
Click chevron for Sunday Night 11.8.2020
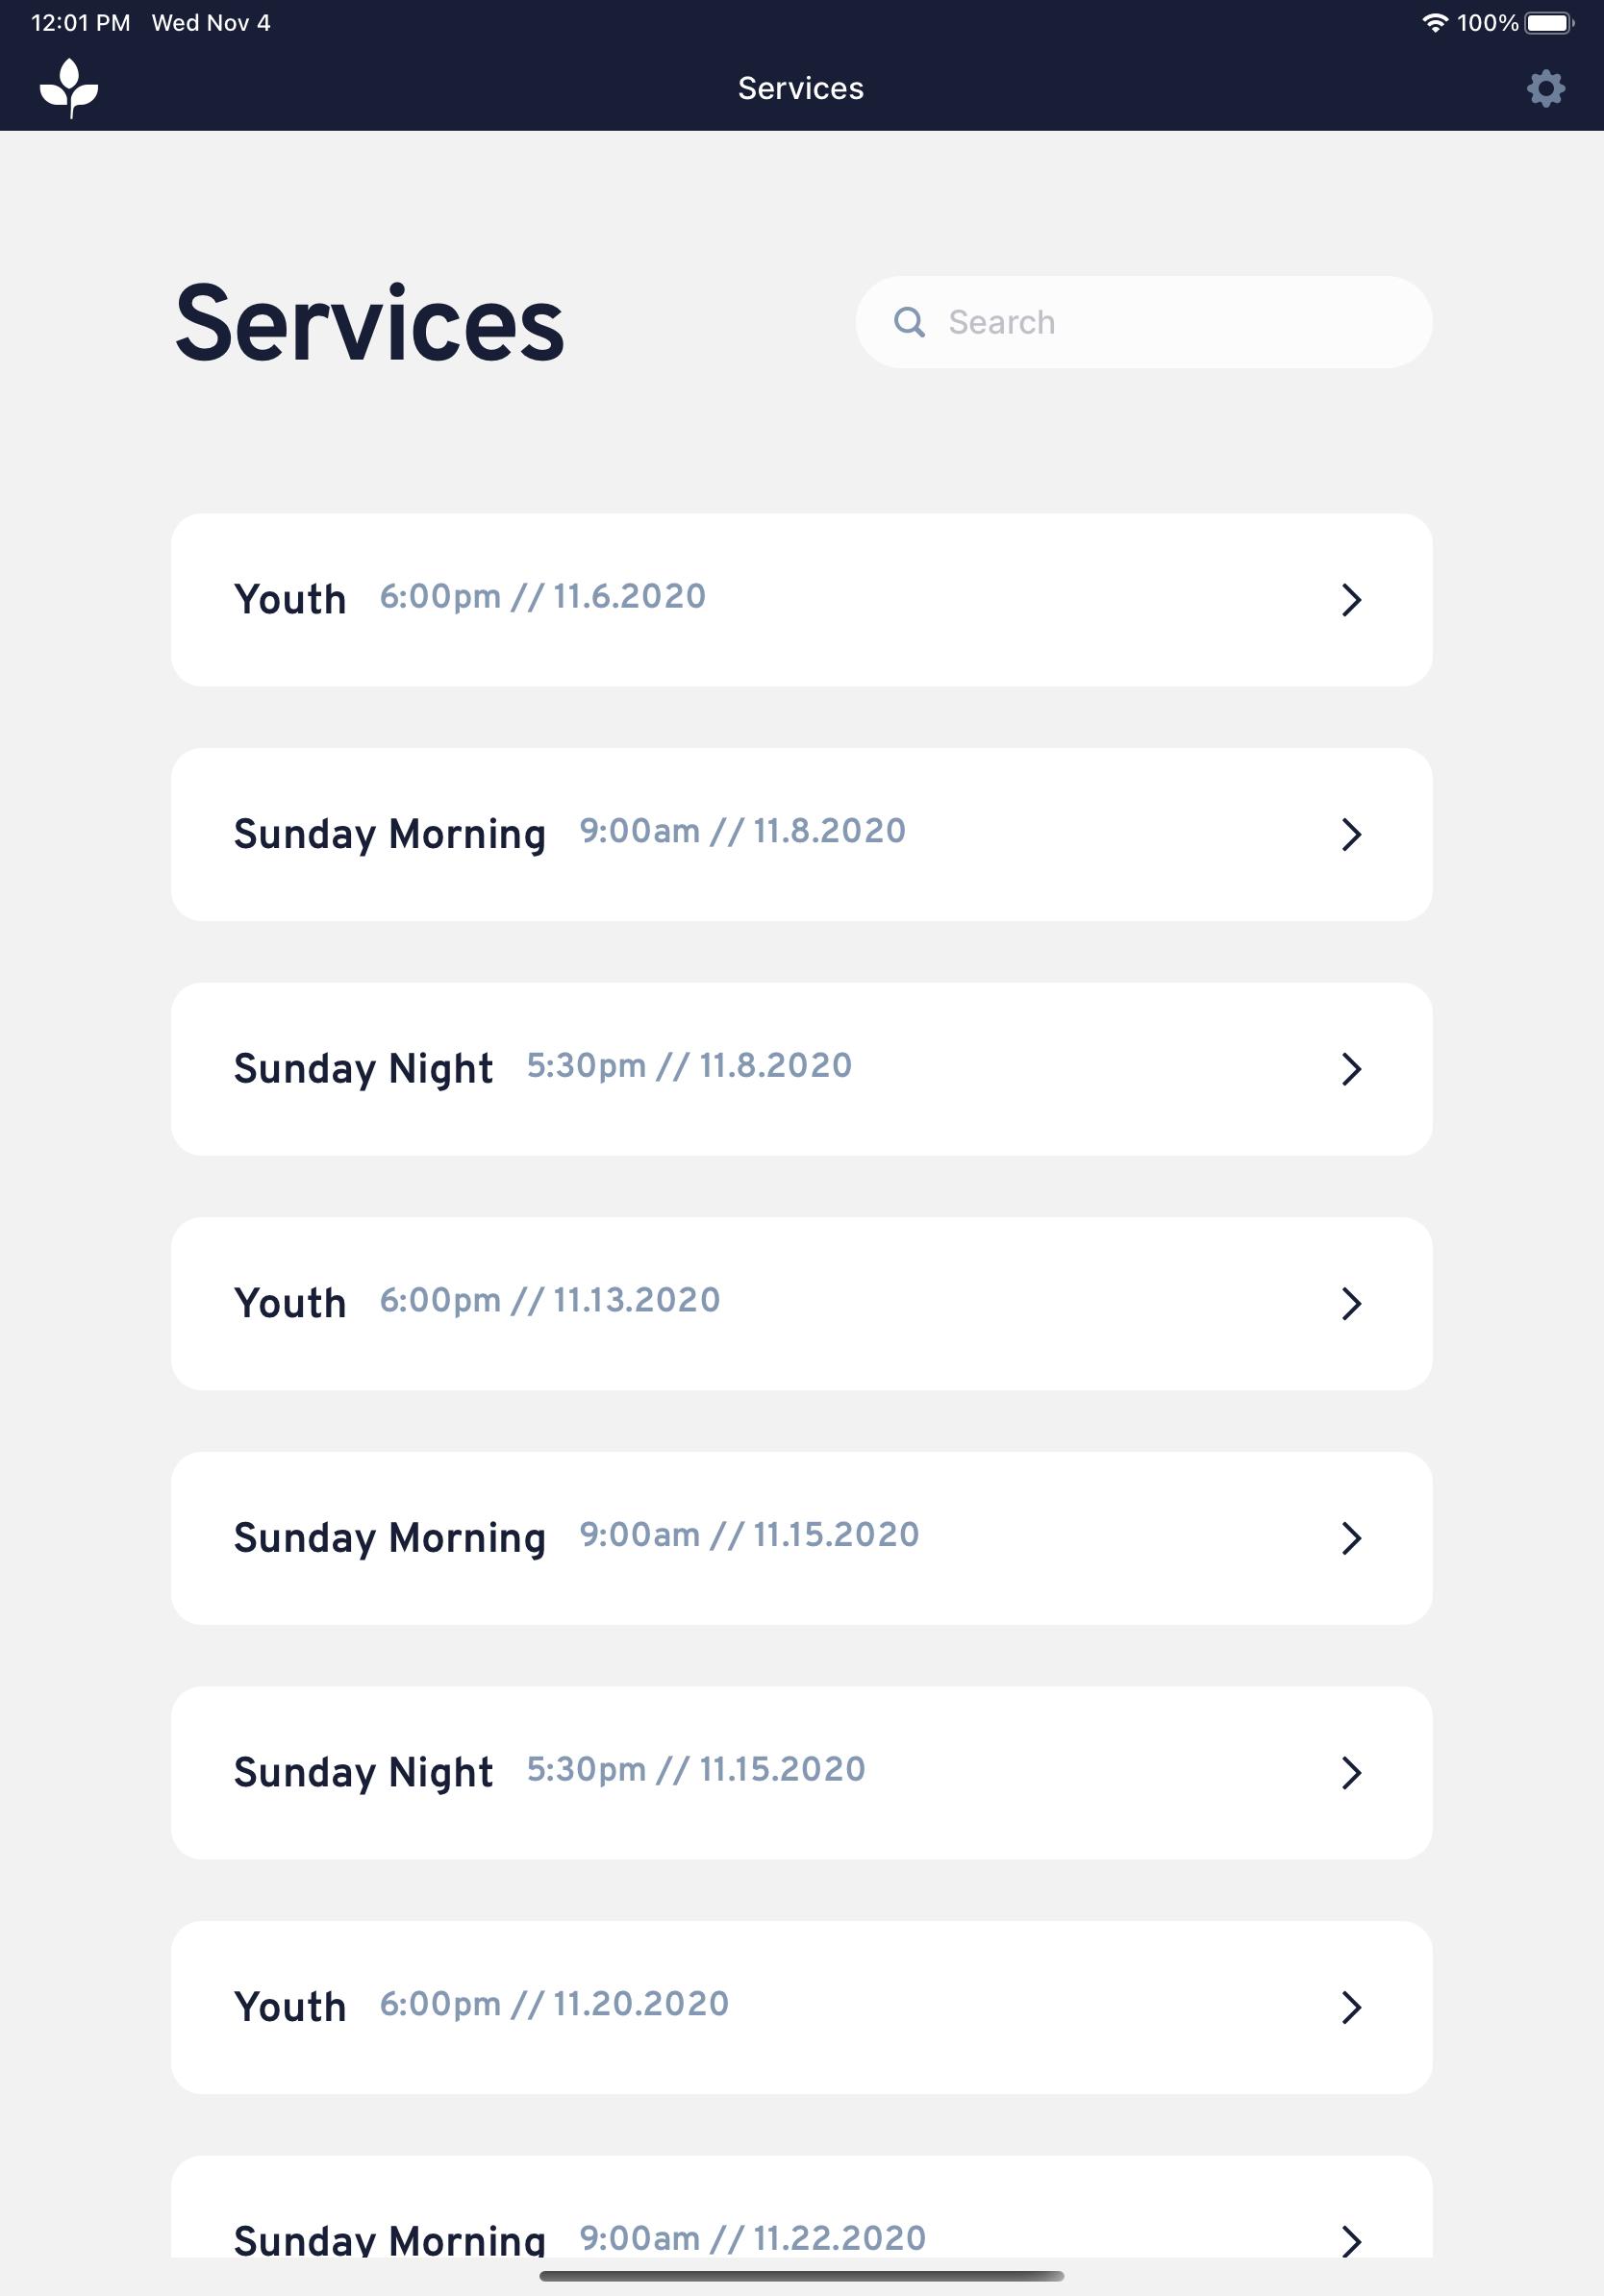click(x=1351, y=1069)
